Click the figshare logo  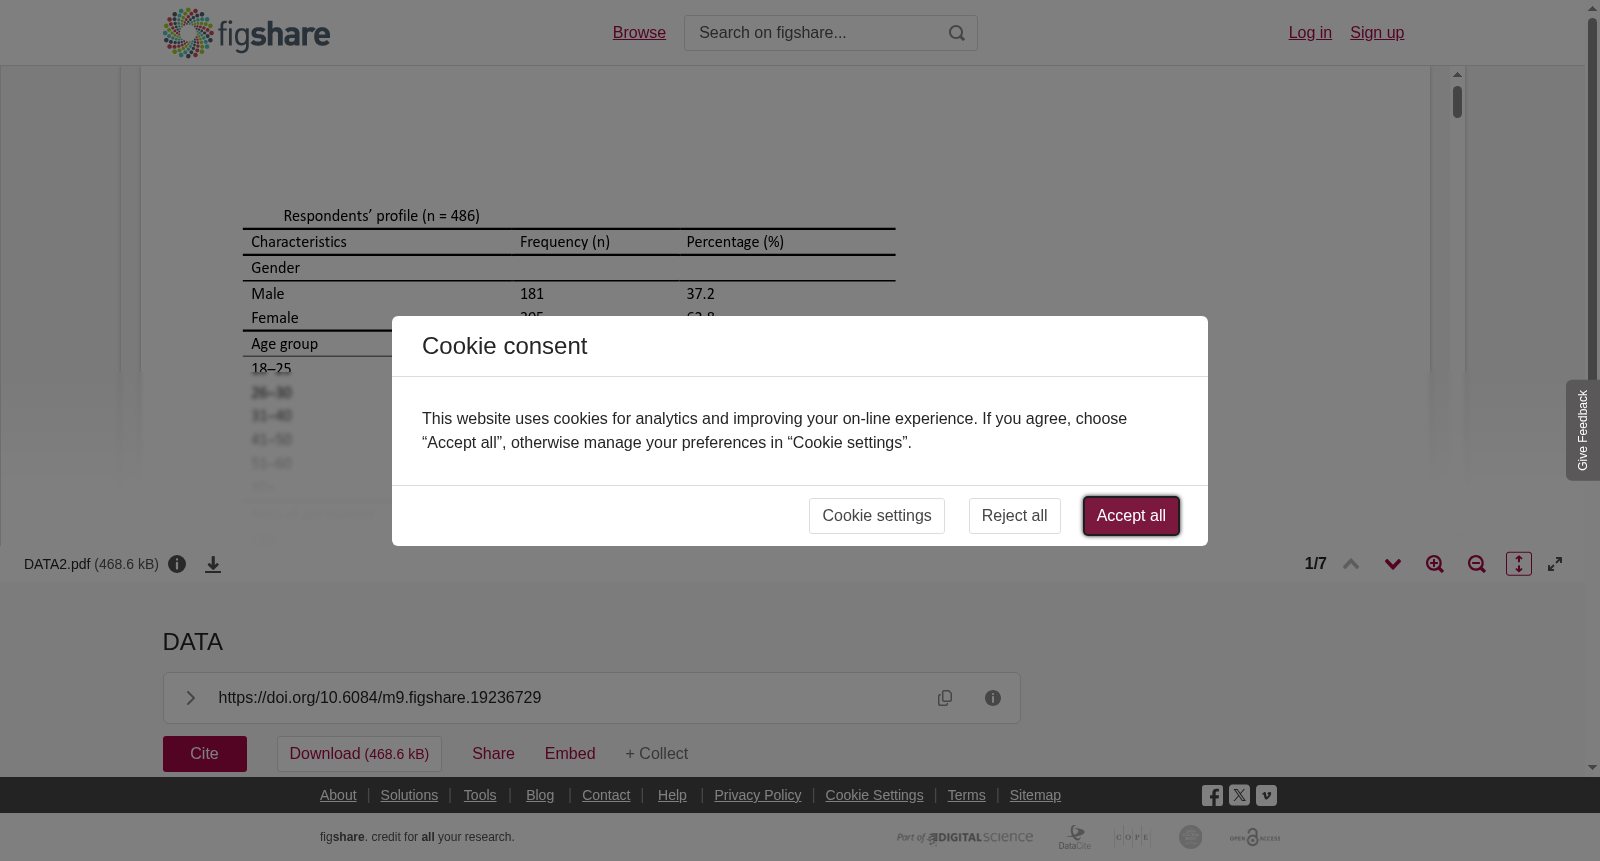(246, 33)
